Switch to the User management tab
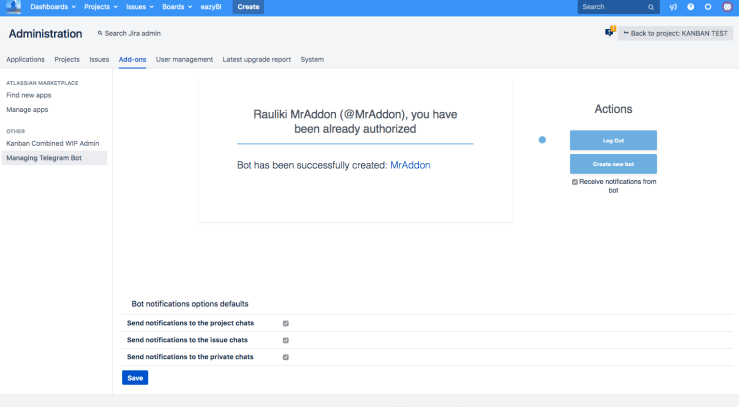Image resolution: width=739 pixels, height=407 pixels. (184, 59)
